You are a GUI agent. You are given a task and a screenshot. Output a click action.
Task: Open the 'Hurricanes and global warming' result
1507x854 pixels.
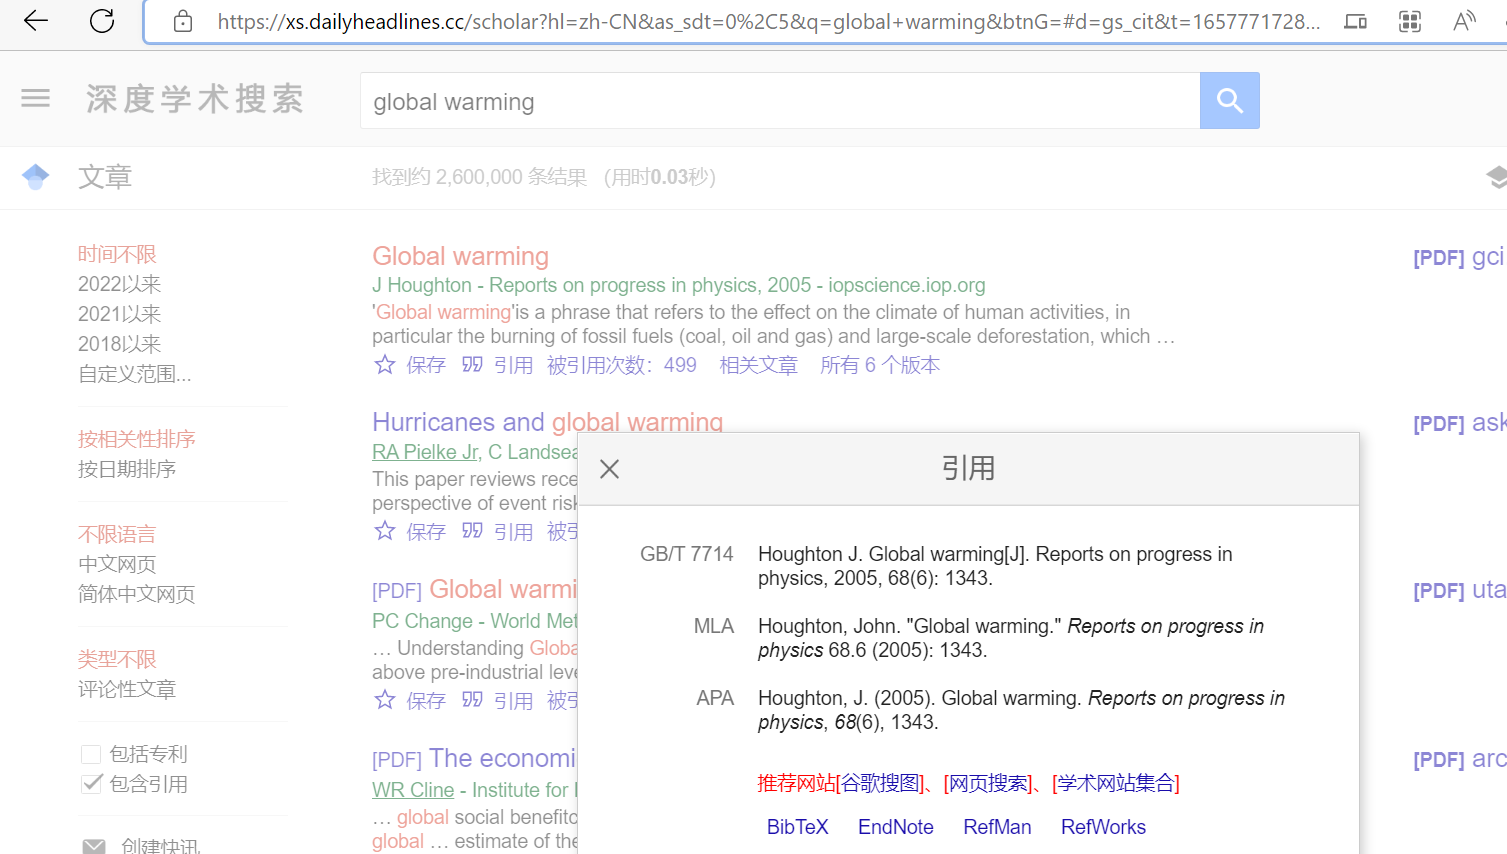click(547, 422)
